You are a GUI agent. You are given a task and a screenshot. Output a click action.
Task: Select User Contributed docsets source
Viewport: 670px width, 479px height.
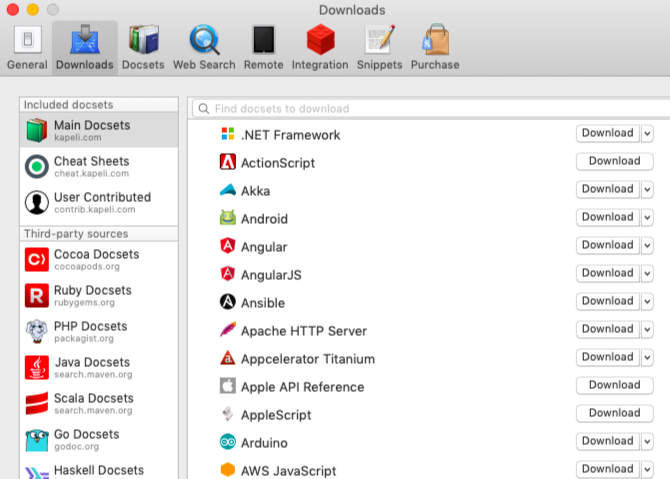pos(98,202)
